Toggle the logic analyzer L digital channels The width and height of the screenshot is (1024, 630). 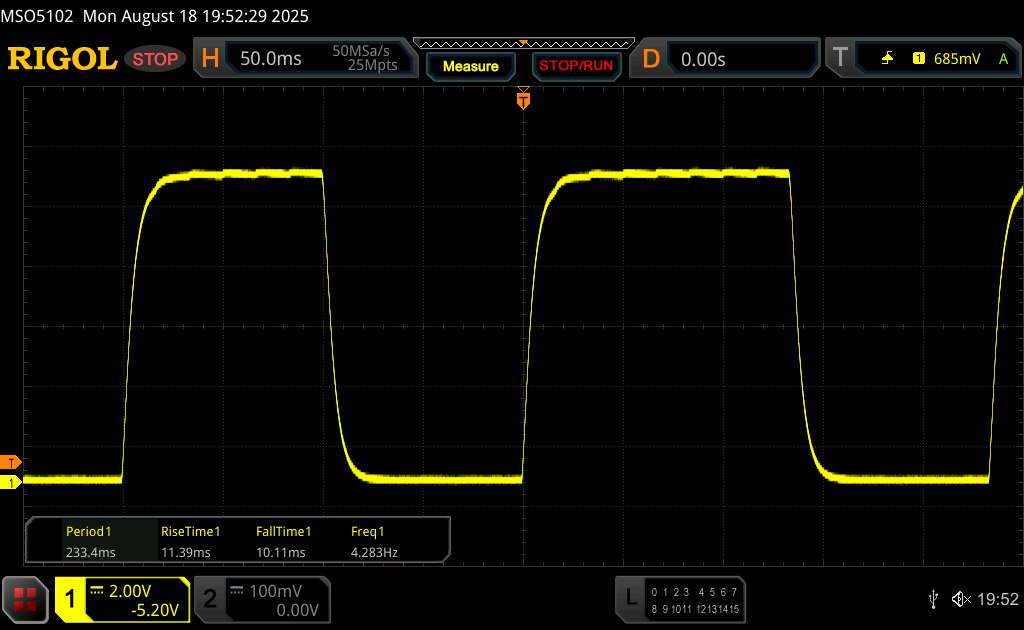[631, 598]
